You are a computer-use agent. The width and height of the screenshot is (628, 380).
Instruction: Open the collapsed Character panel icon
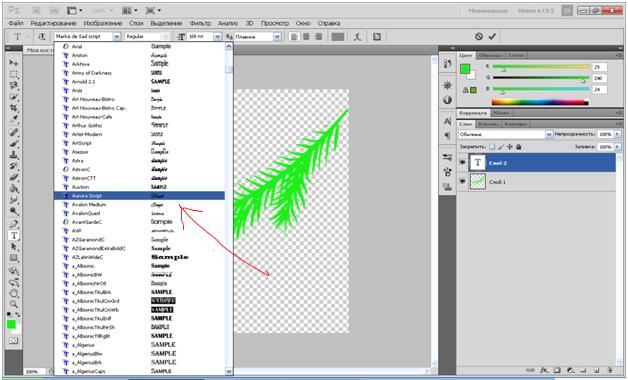click(447, 121)
